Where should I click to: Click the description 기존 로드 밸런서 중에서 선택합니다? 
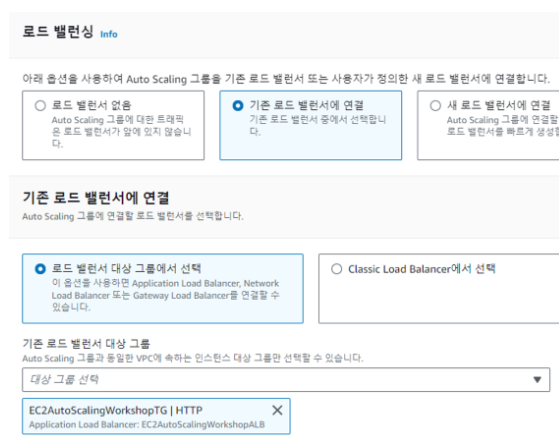point(317,125)
